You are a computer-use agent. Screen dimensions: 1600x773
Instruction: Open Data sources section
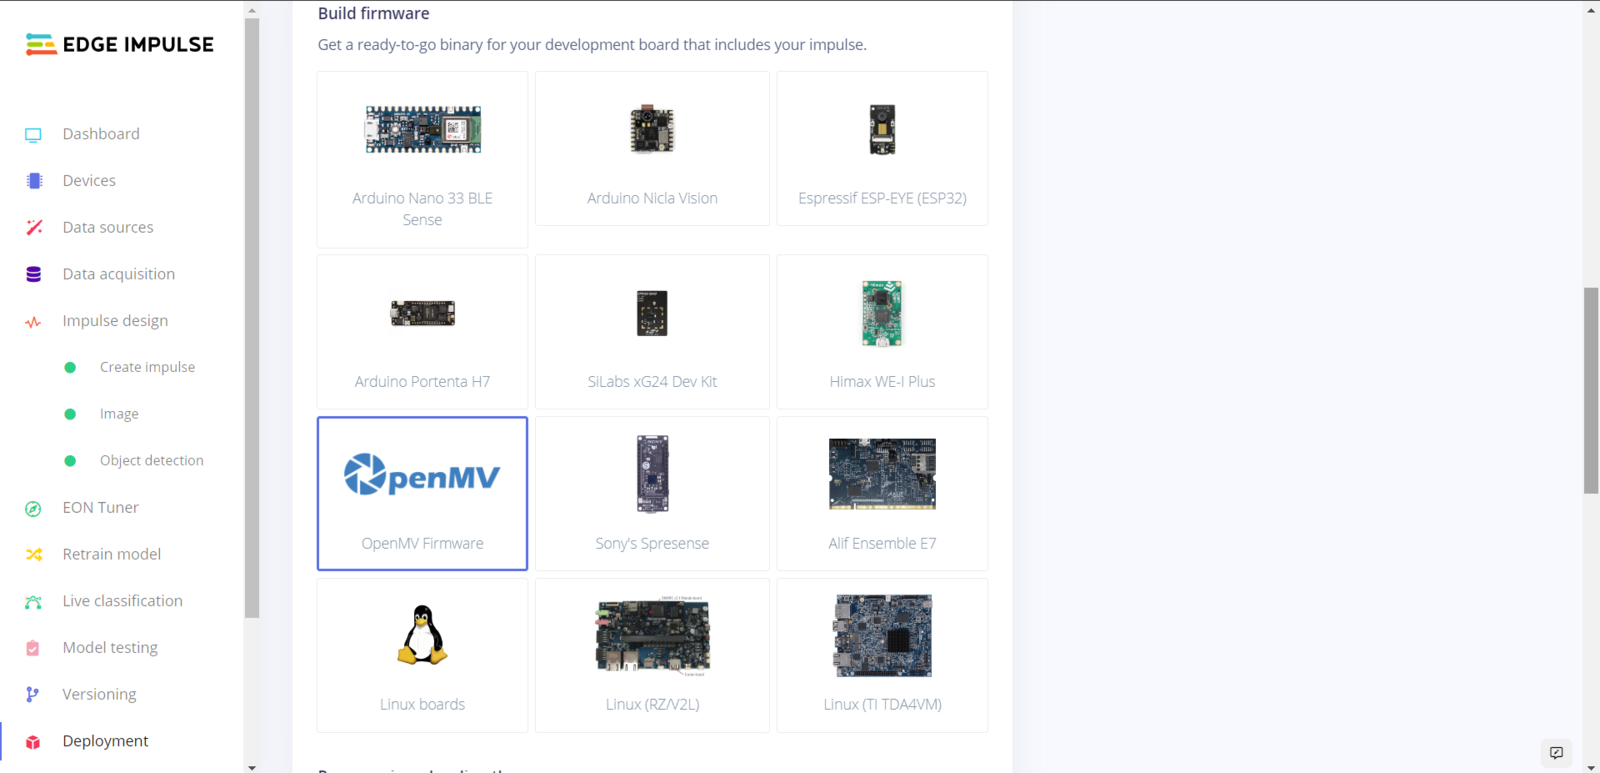pos(108,227)
